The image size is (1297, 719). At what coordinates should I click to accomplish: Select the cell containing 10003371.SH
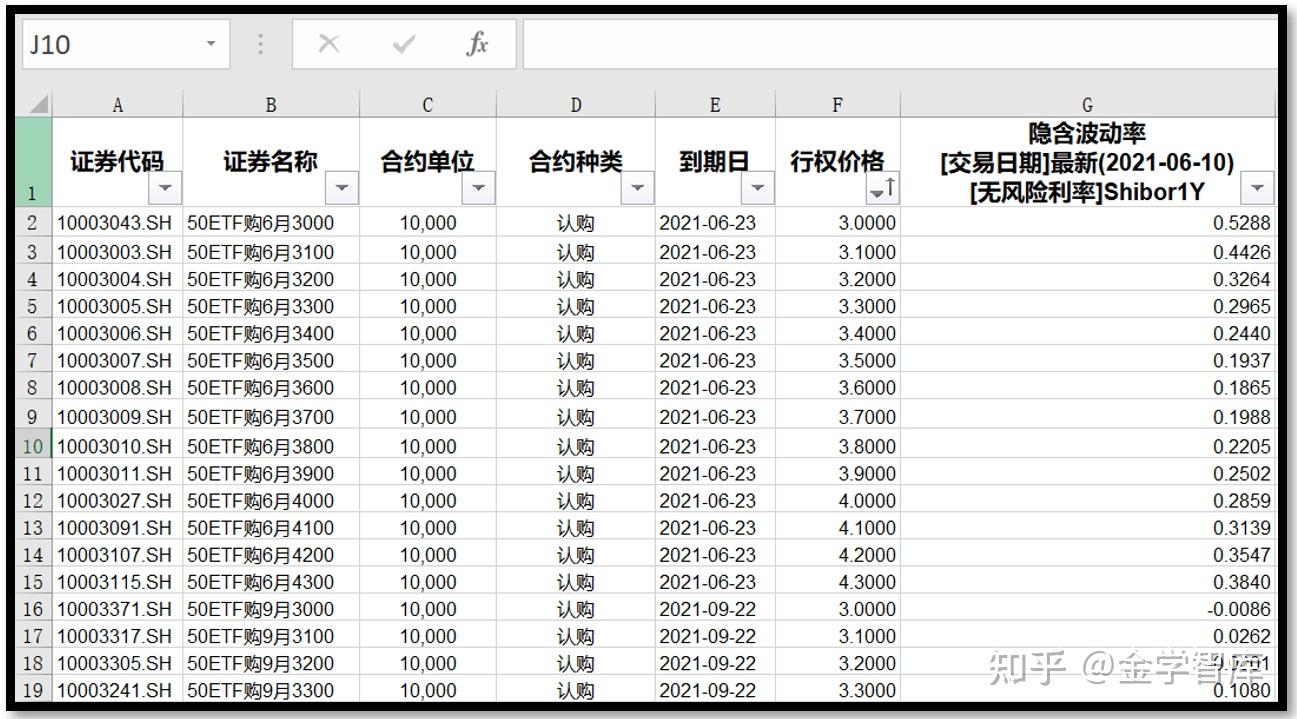pos(117,609)
